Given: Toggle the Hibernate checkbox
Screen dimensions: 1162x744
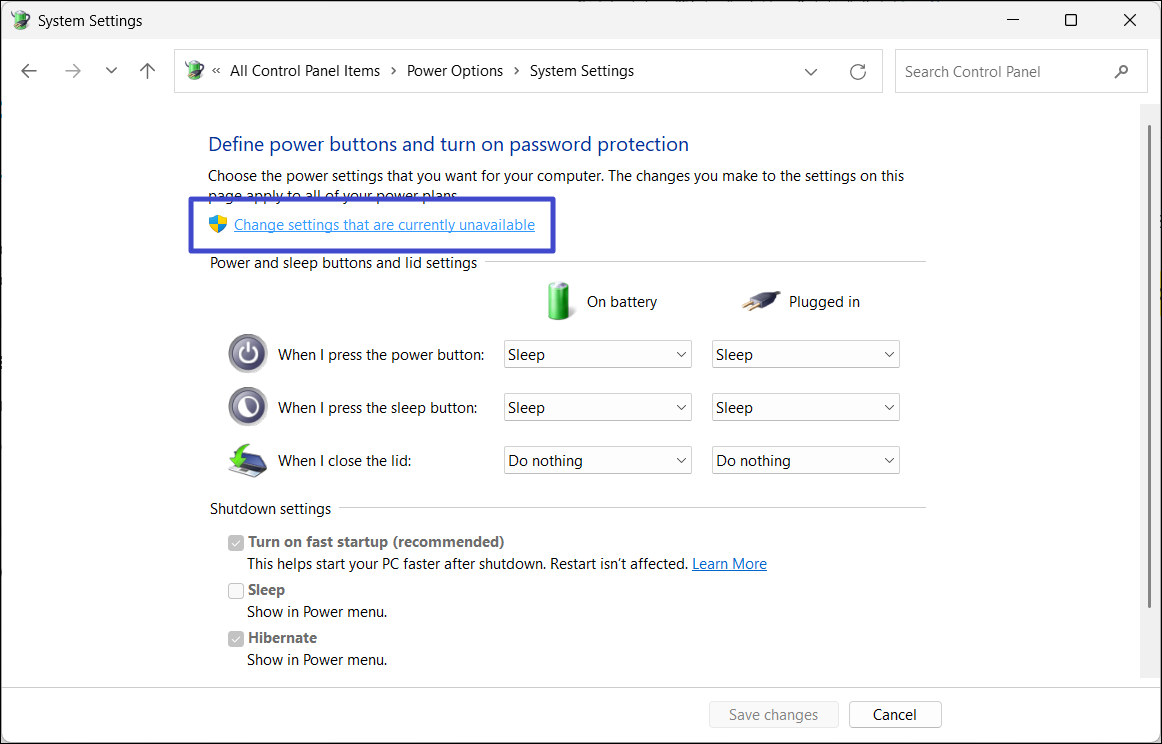Looking at the screenshot, I should (x=236, y=639).
